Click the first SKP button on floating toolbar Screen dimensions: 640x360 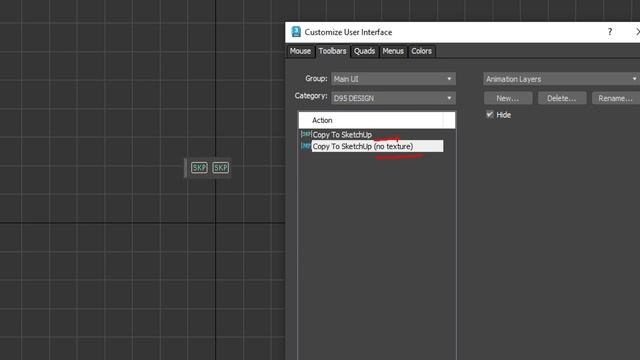tap(199, 168)
